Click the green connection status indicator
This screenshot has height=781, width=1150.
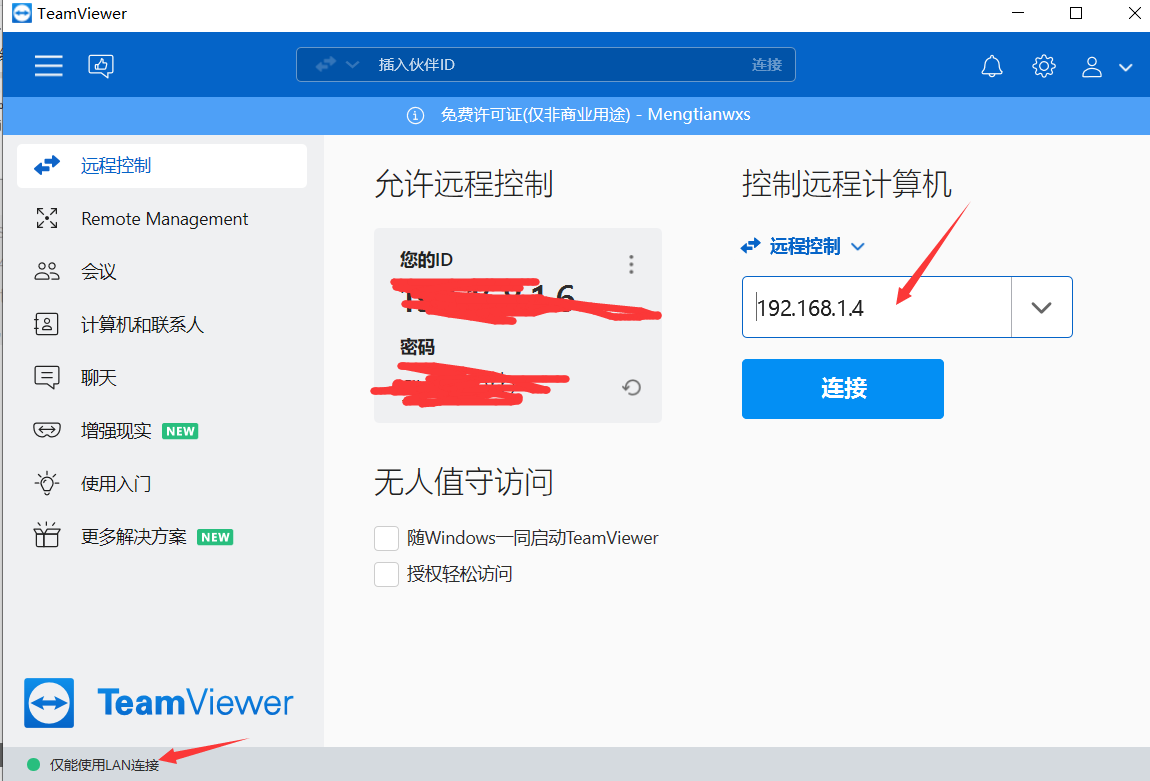coord(33,765)
